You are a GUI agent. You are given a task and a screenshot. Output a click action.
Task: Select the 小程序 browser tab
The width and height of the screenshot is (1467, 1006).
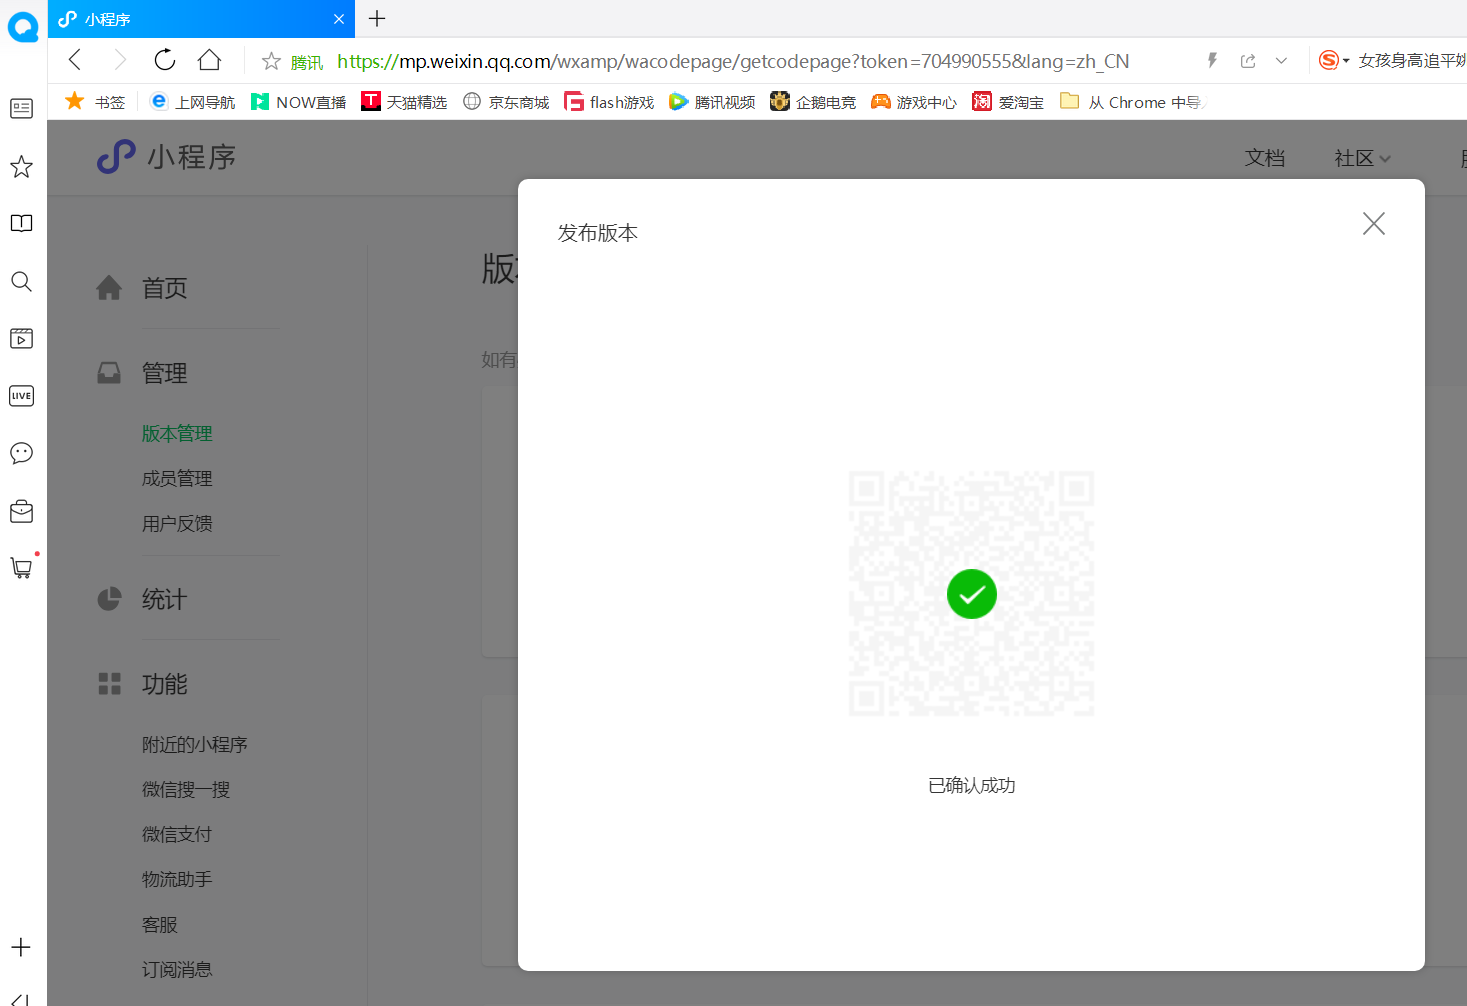[x=201, y=19]
